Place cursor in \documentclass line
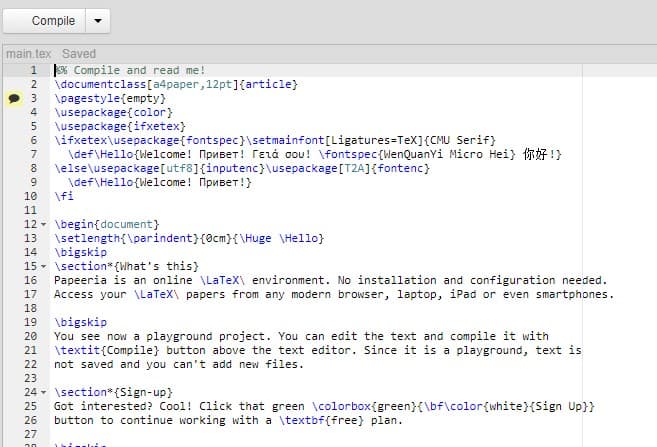This screenshot has height=447, width=657. (176, 84)
